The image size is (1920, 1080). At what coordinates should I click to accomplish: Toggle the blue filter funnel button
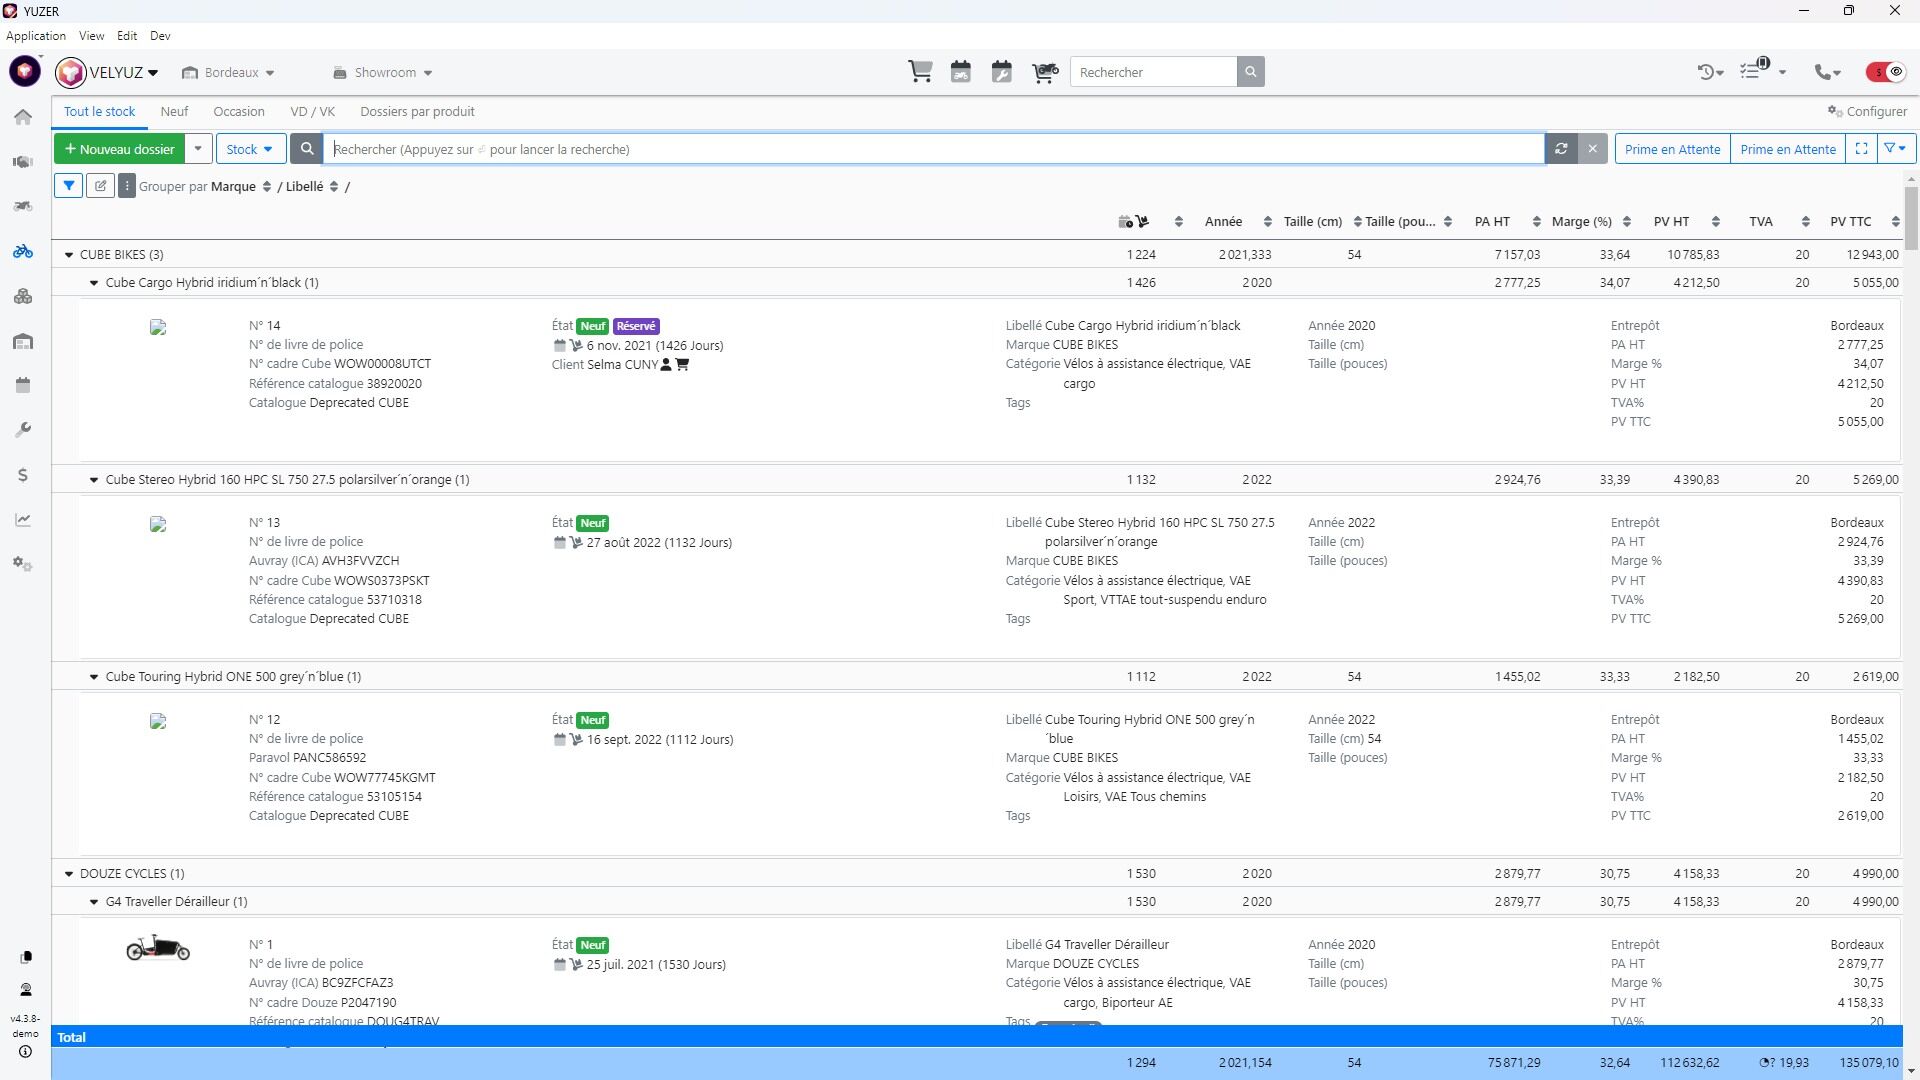point(68,186)
